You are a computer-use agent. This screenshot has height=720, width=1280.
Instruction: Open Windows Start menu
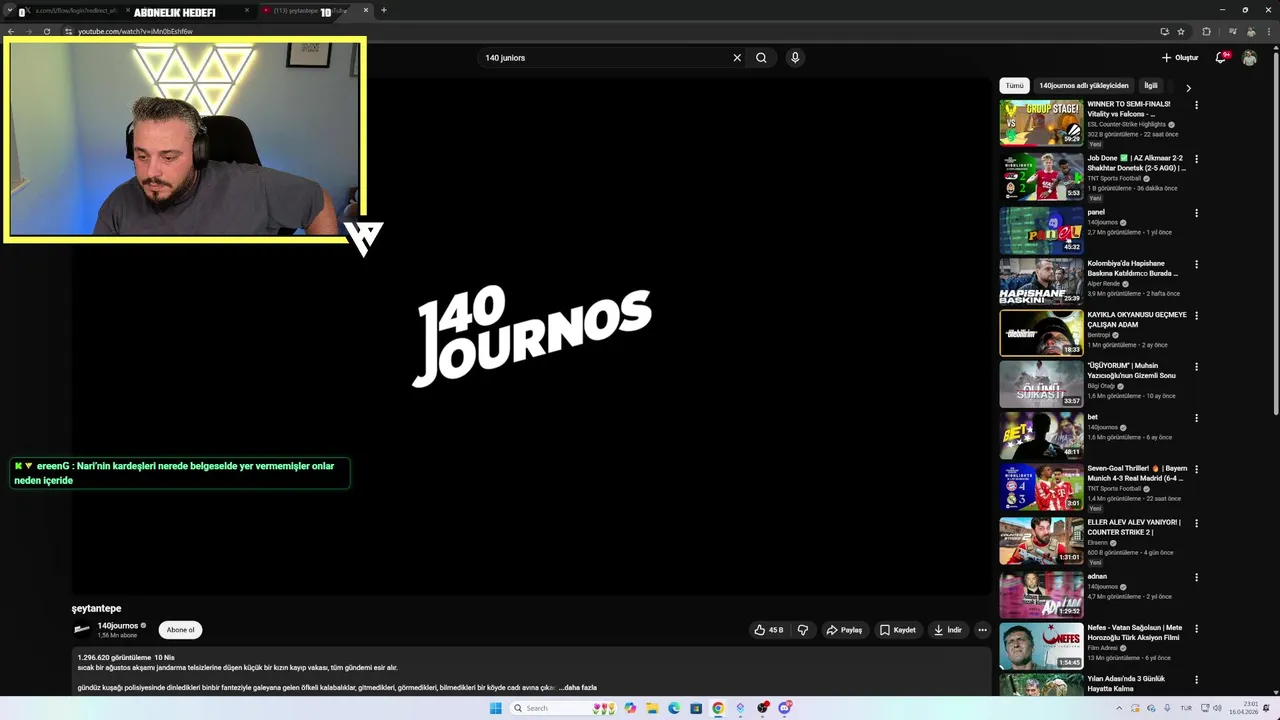(x=495, y=708)
